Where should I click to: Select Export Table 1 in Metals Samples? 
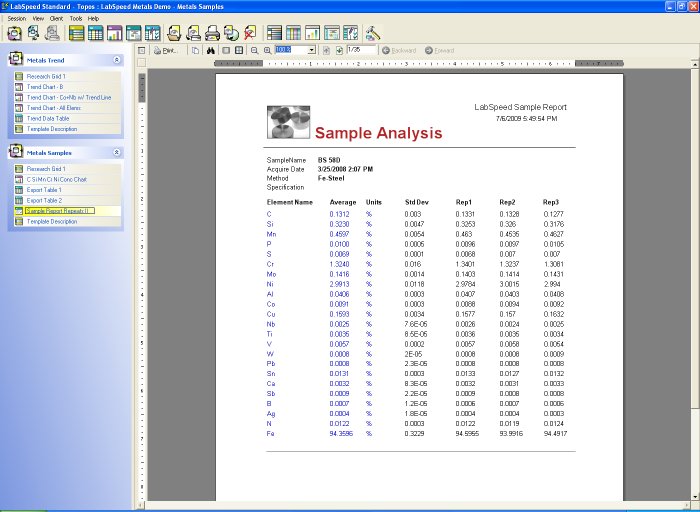pyautogui.click(x=44, y=190)
